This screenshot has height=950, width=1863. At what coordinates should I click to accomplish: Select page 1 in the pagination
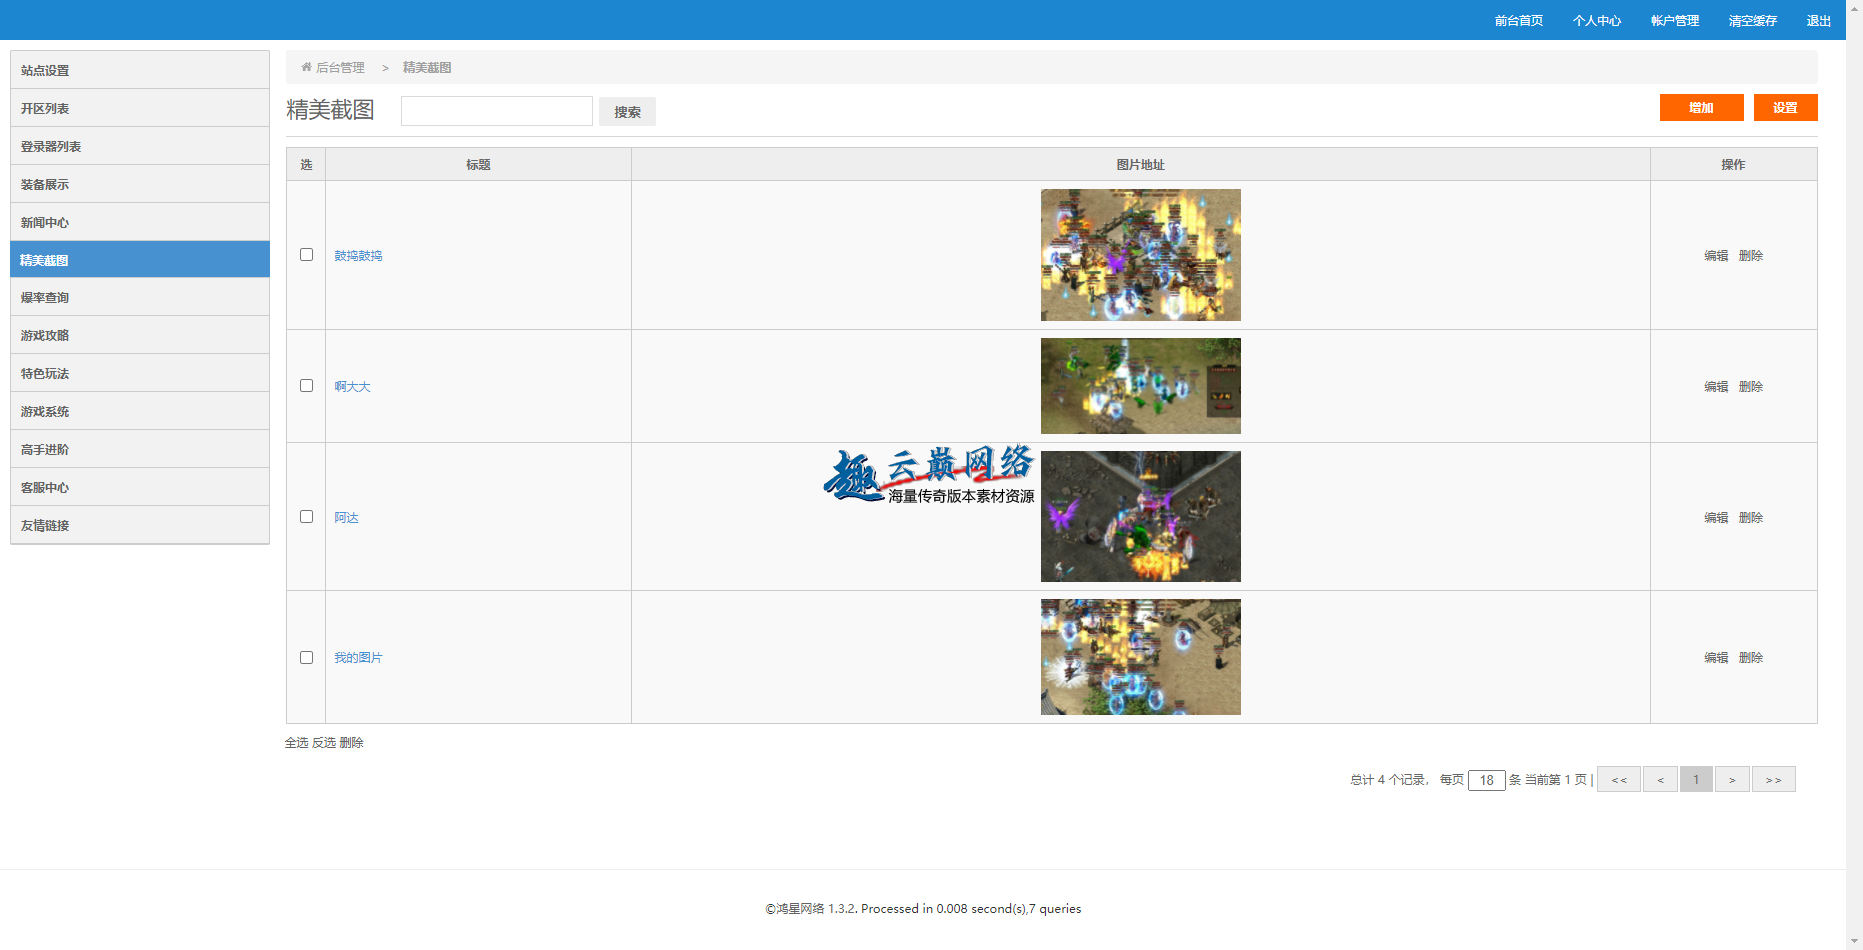click(x=1696, y=779)
